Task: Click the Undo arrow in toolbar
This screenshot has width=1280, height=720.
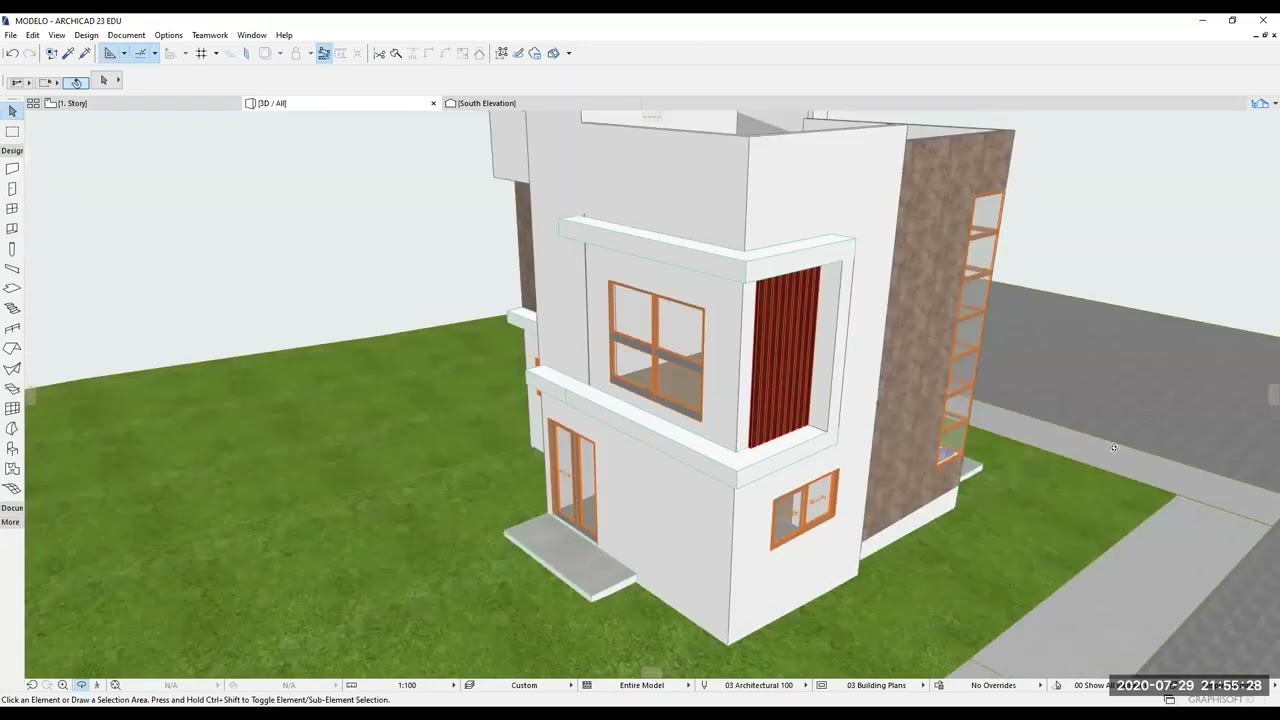Action: click(12, 53)
